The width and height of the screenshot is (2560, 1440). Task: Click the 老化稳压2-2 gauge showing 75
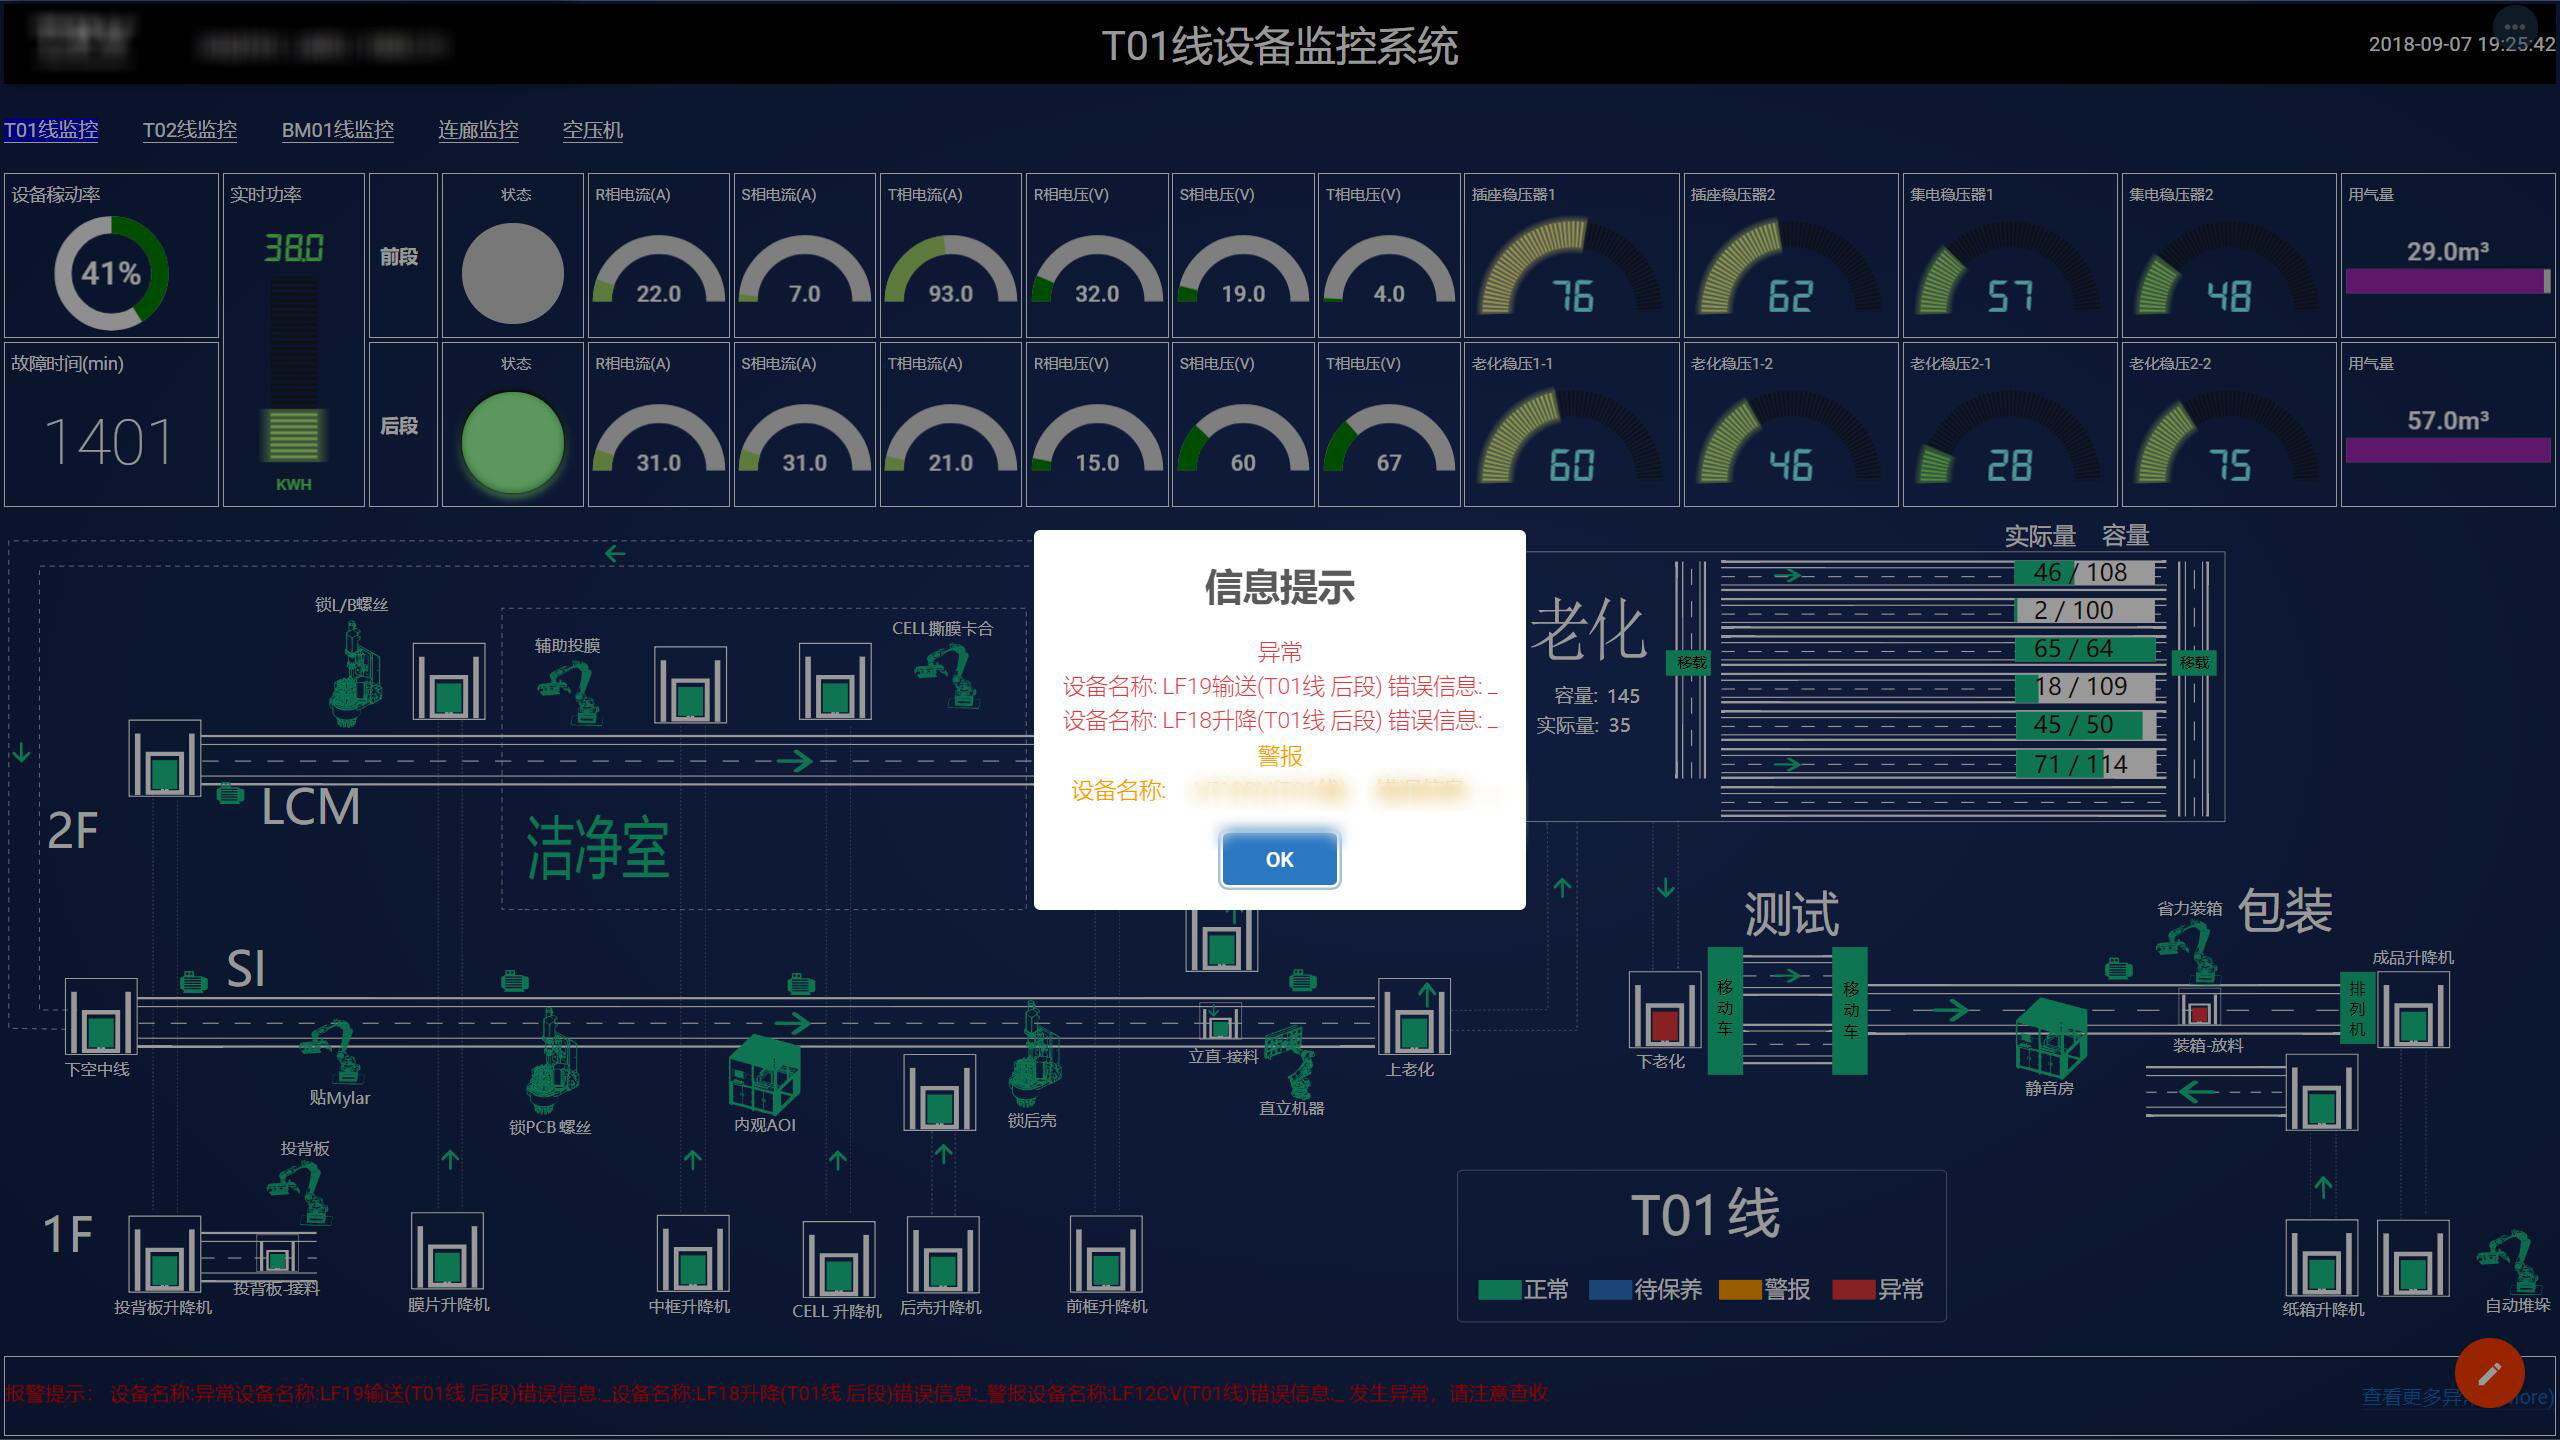(2229, 437)
